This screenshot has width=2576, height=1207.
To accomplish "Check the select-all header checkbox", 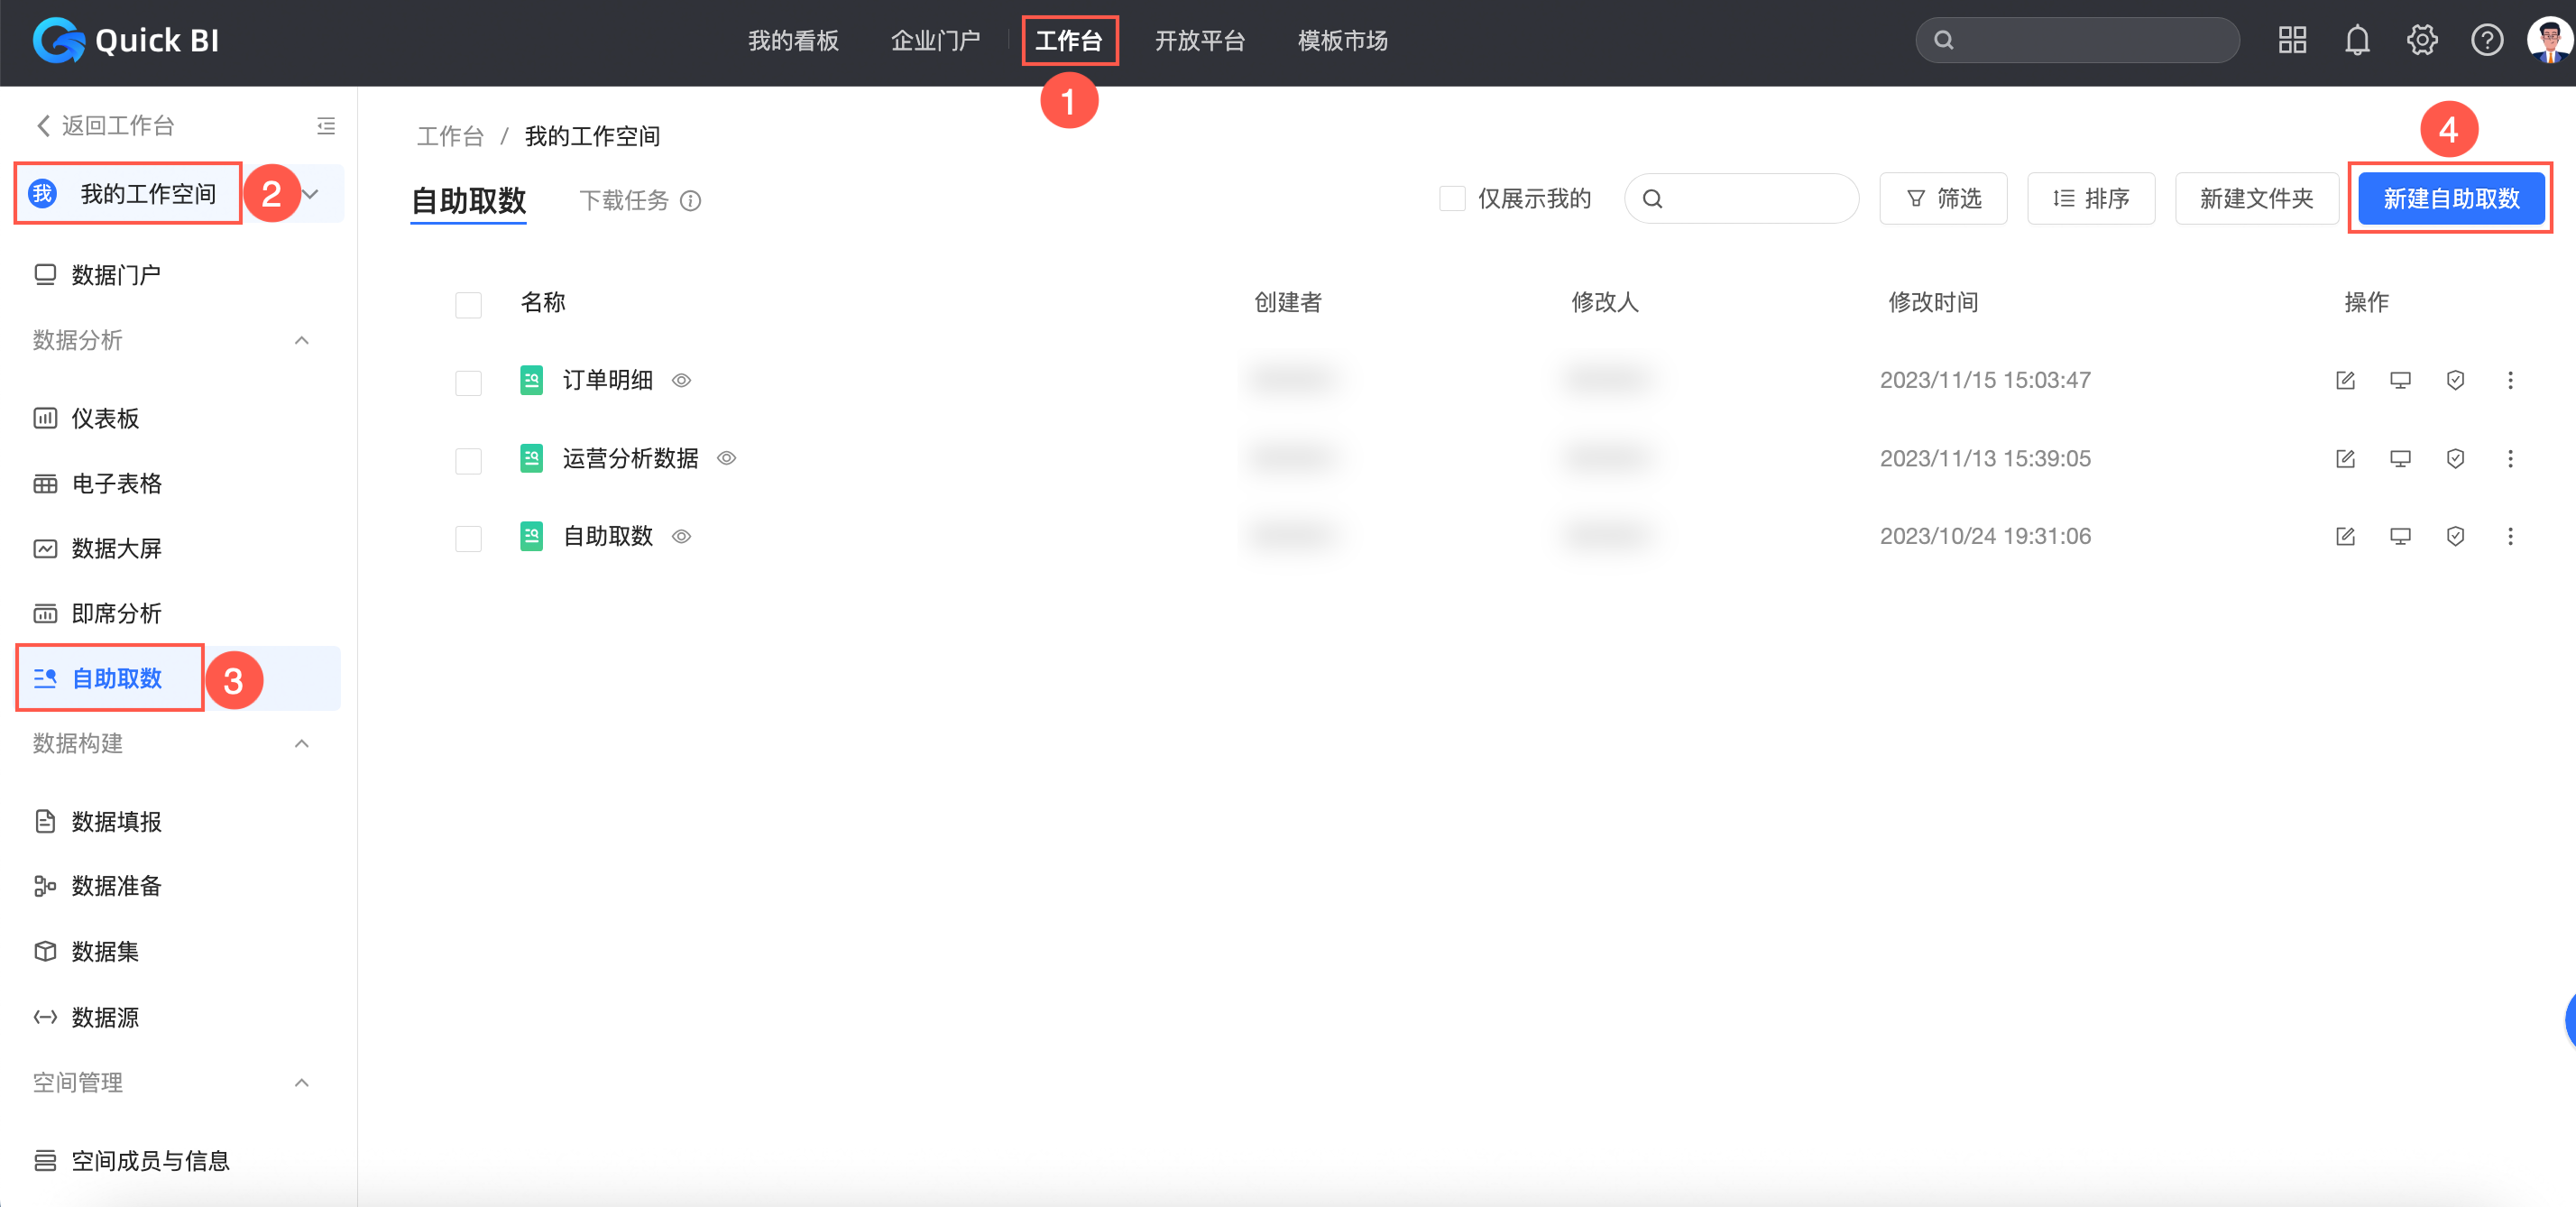I will tap(468, 304).
